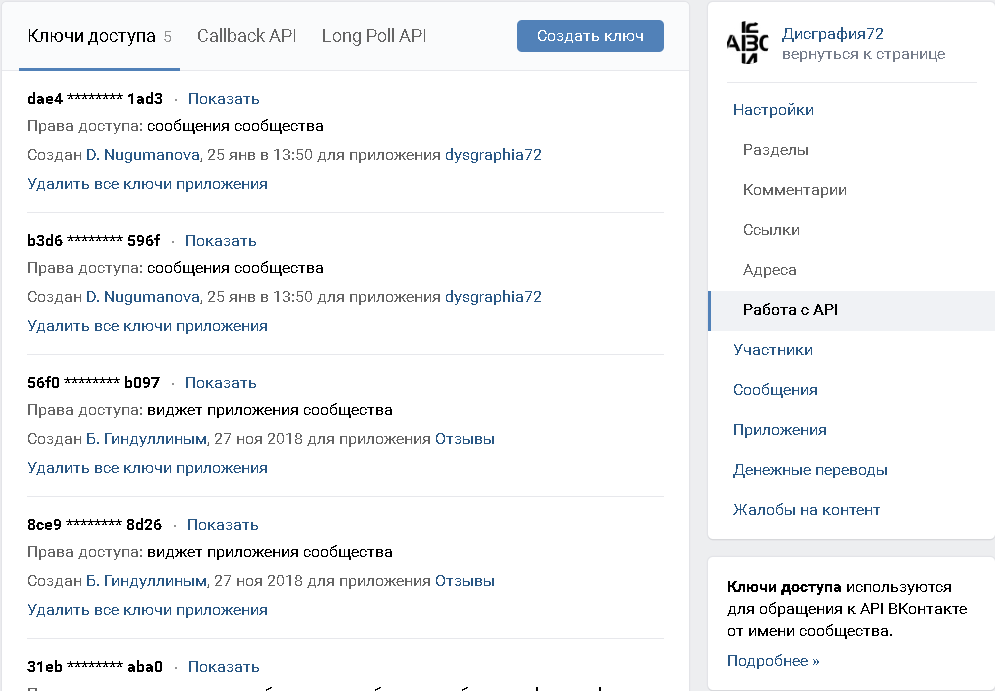The image size is (995, 691).
Task: Click the Создать ключ button
Action: (x=590, y=36)
